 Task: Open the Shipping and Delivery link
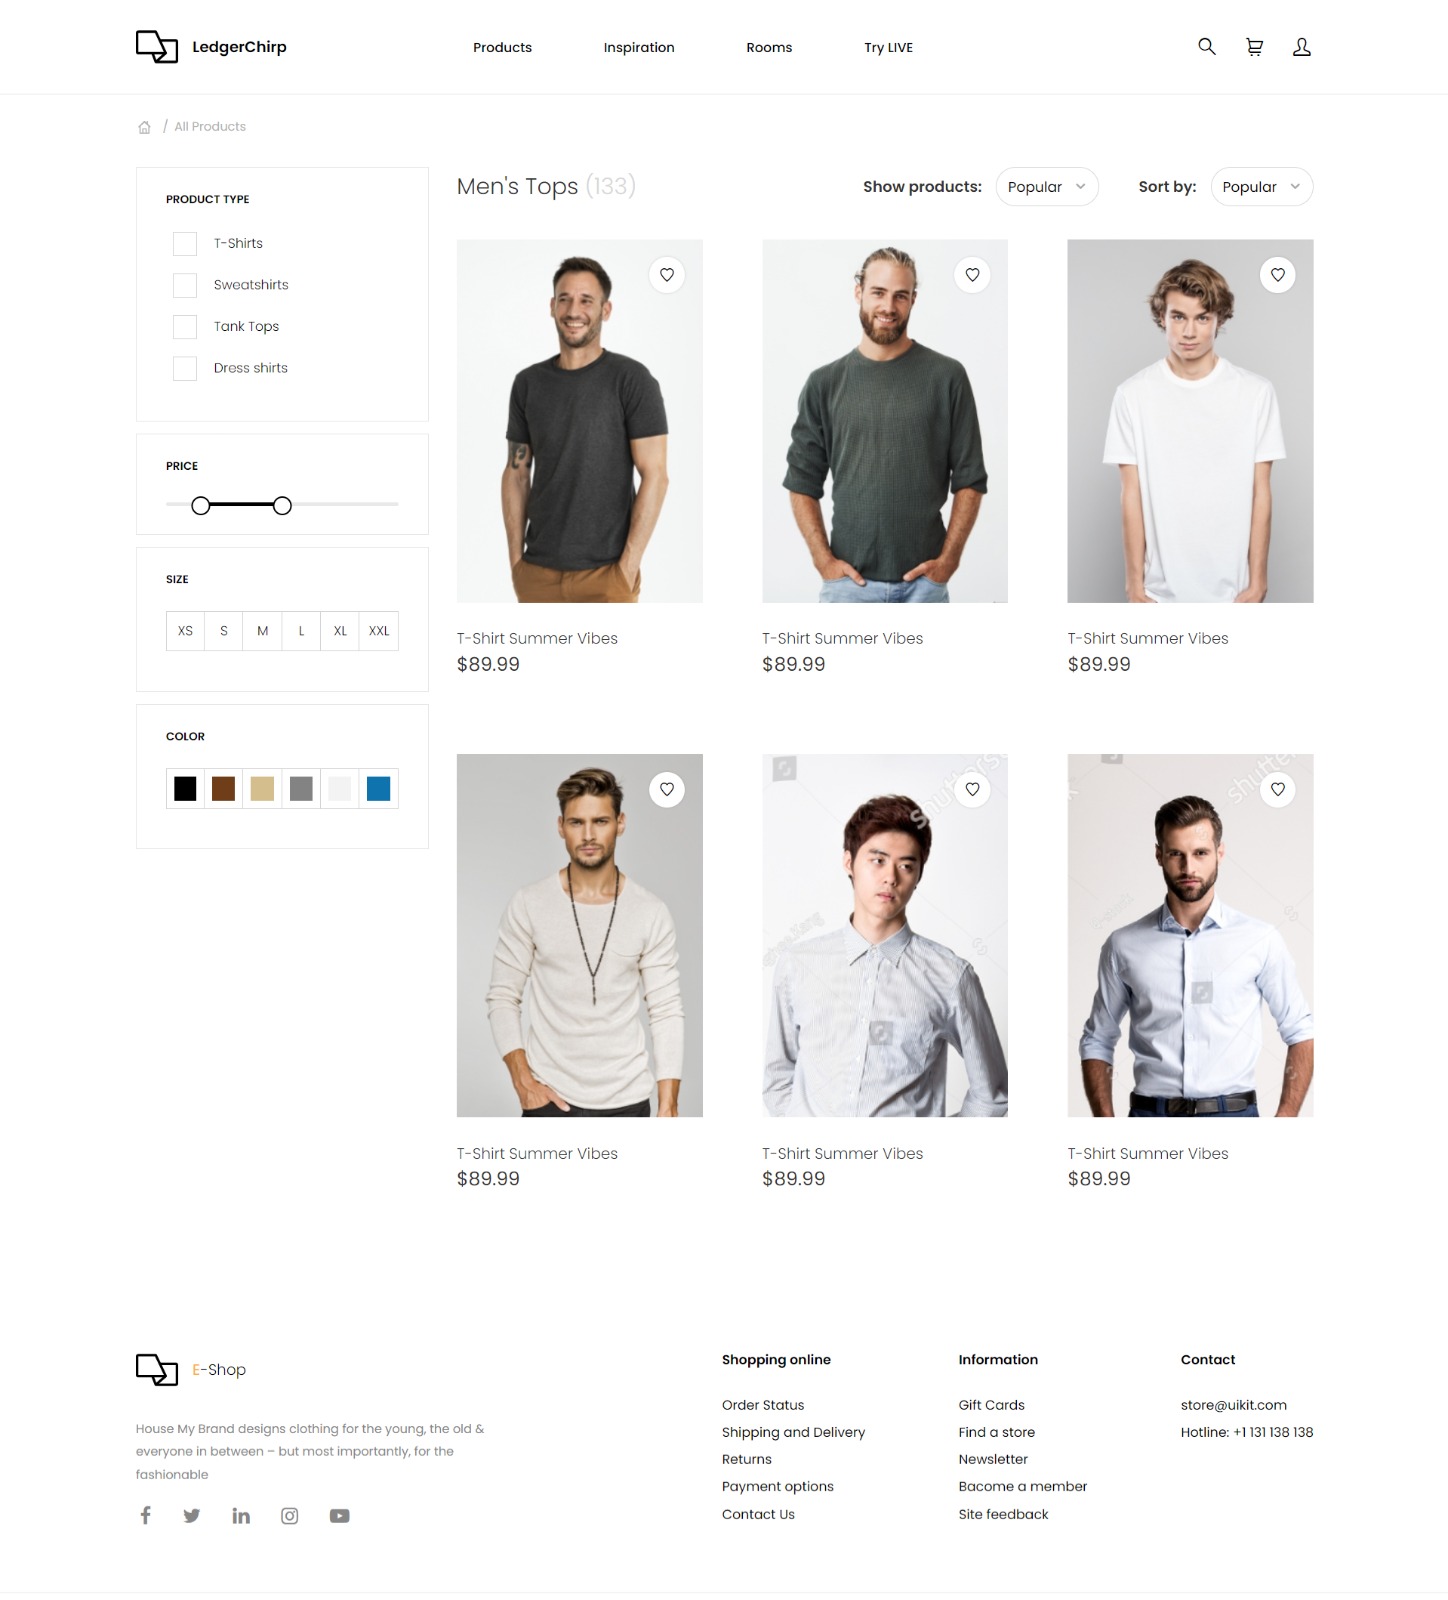point(793,1432)
